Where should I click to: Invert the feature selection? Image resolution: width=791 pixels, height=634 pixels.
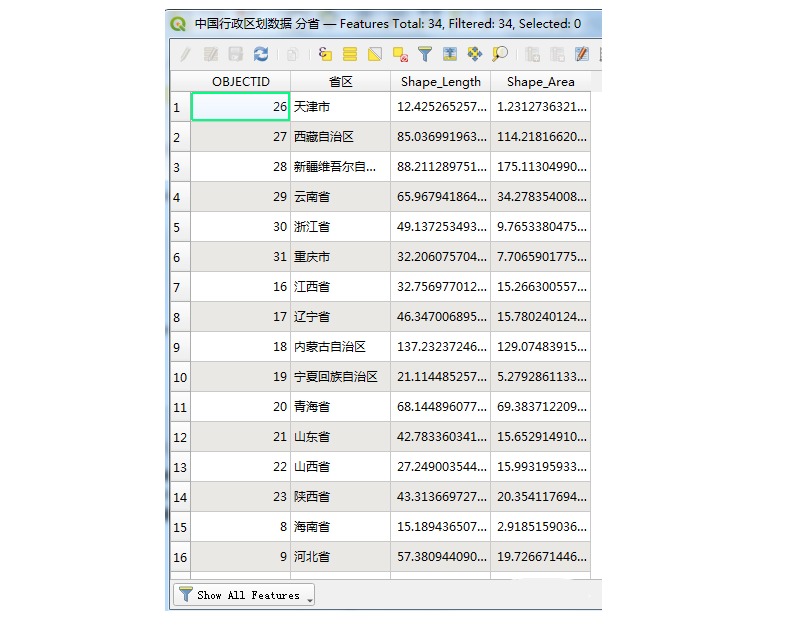click(375, 54)
